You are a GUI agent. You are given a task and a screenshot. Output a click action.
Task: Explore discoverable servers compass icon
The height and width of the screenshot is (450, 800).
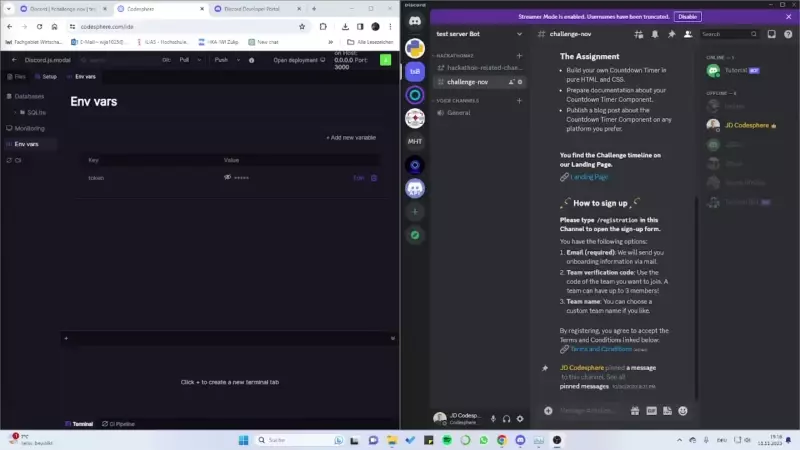point(415,235)
